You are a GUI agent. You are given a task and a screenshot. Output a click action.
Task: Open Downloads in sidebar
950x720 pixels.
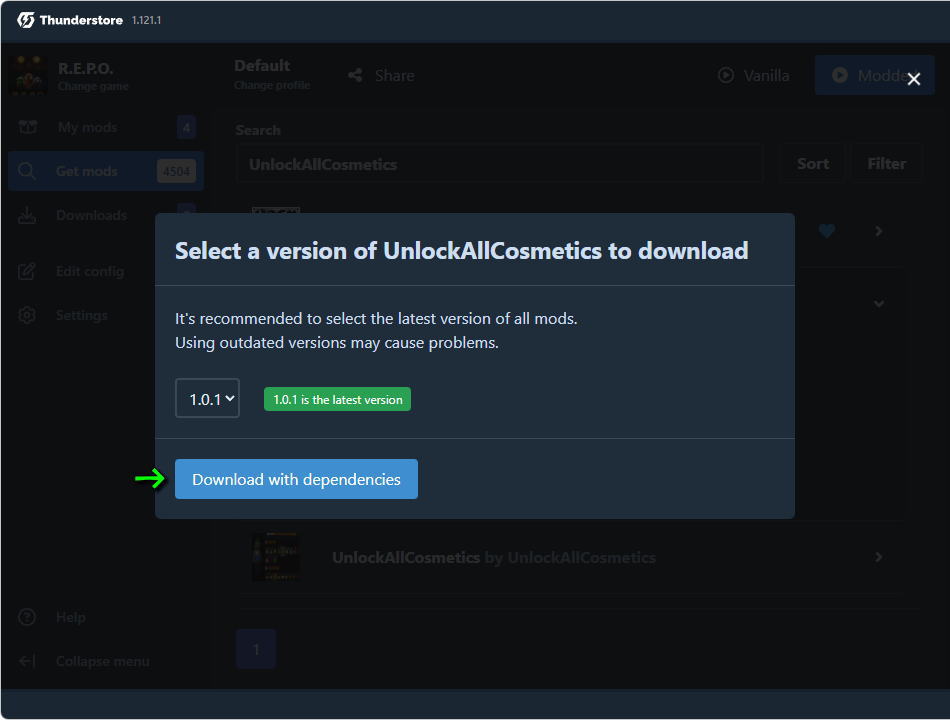coord(106,215)
